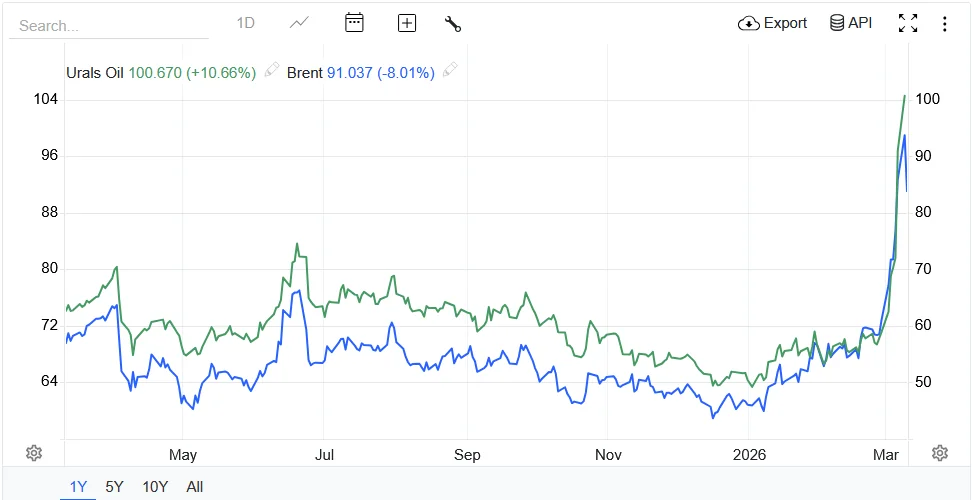Select the 1Y time range tab
The width and height of the screenshot is (972, 500).
78,487
